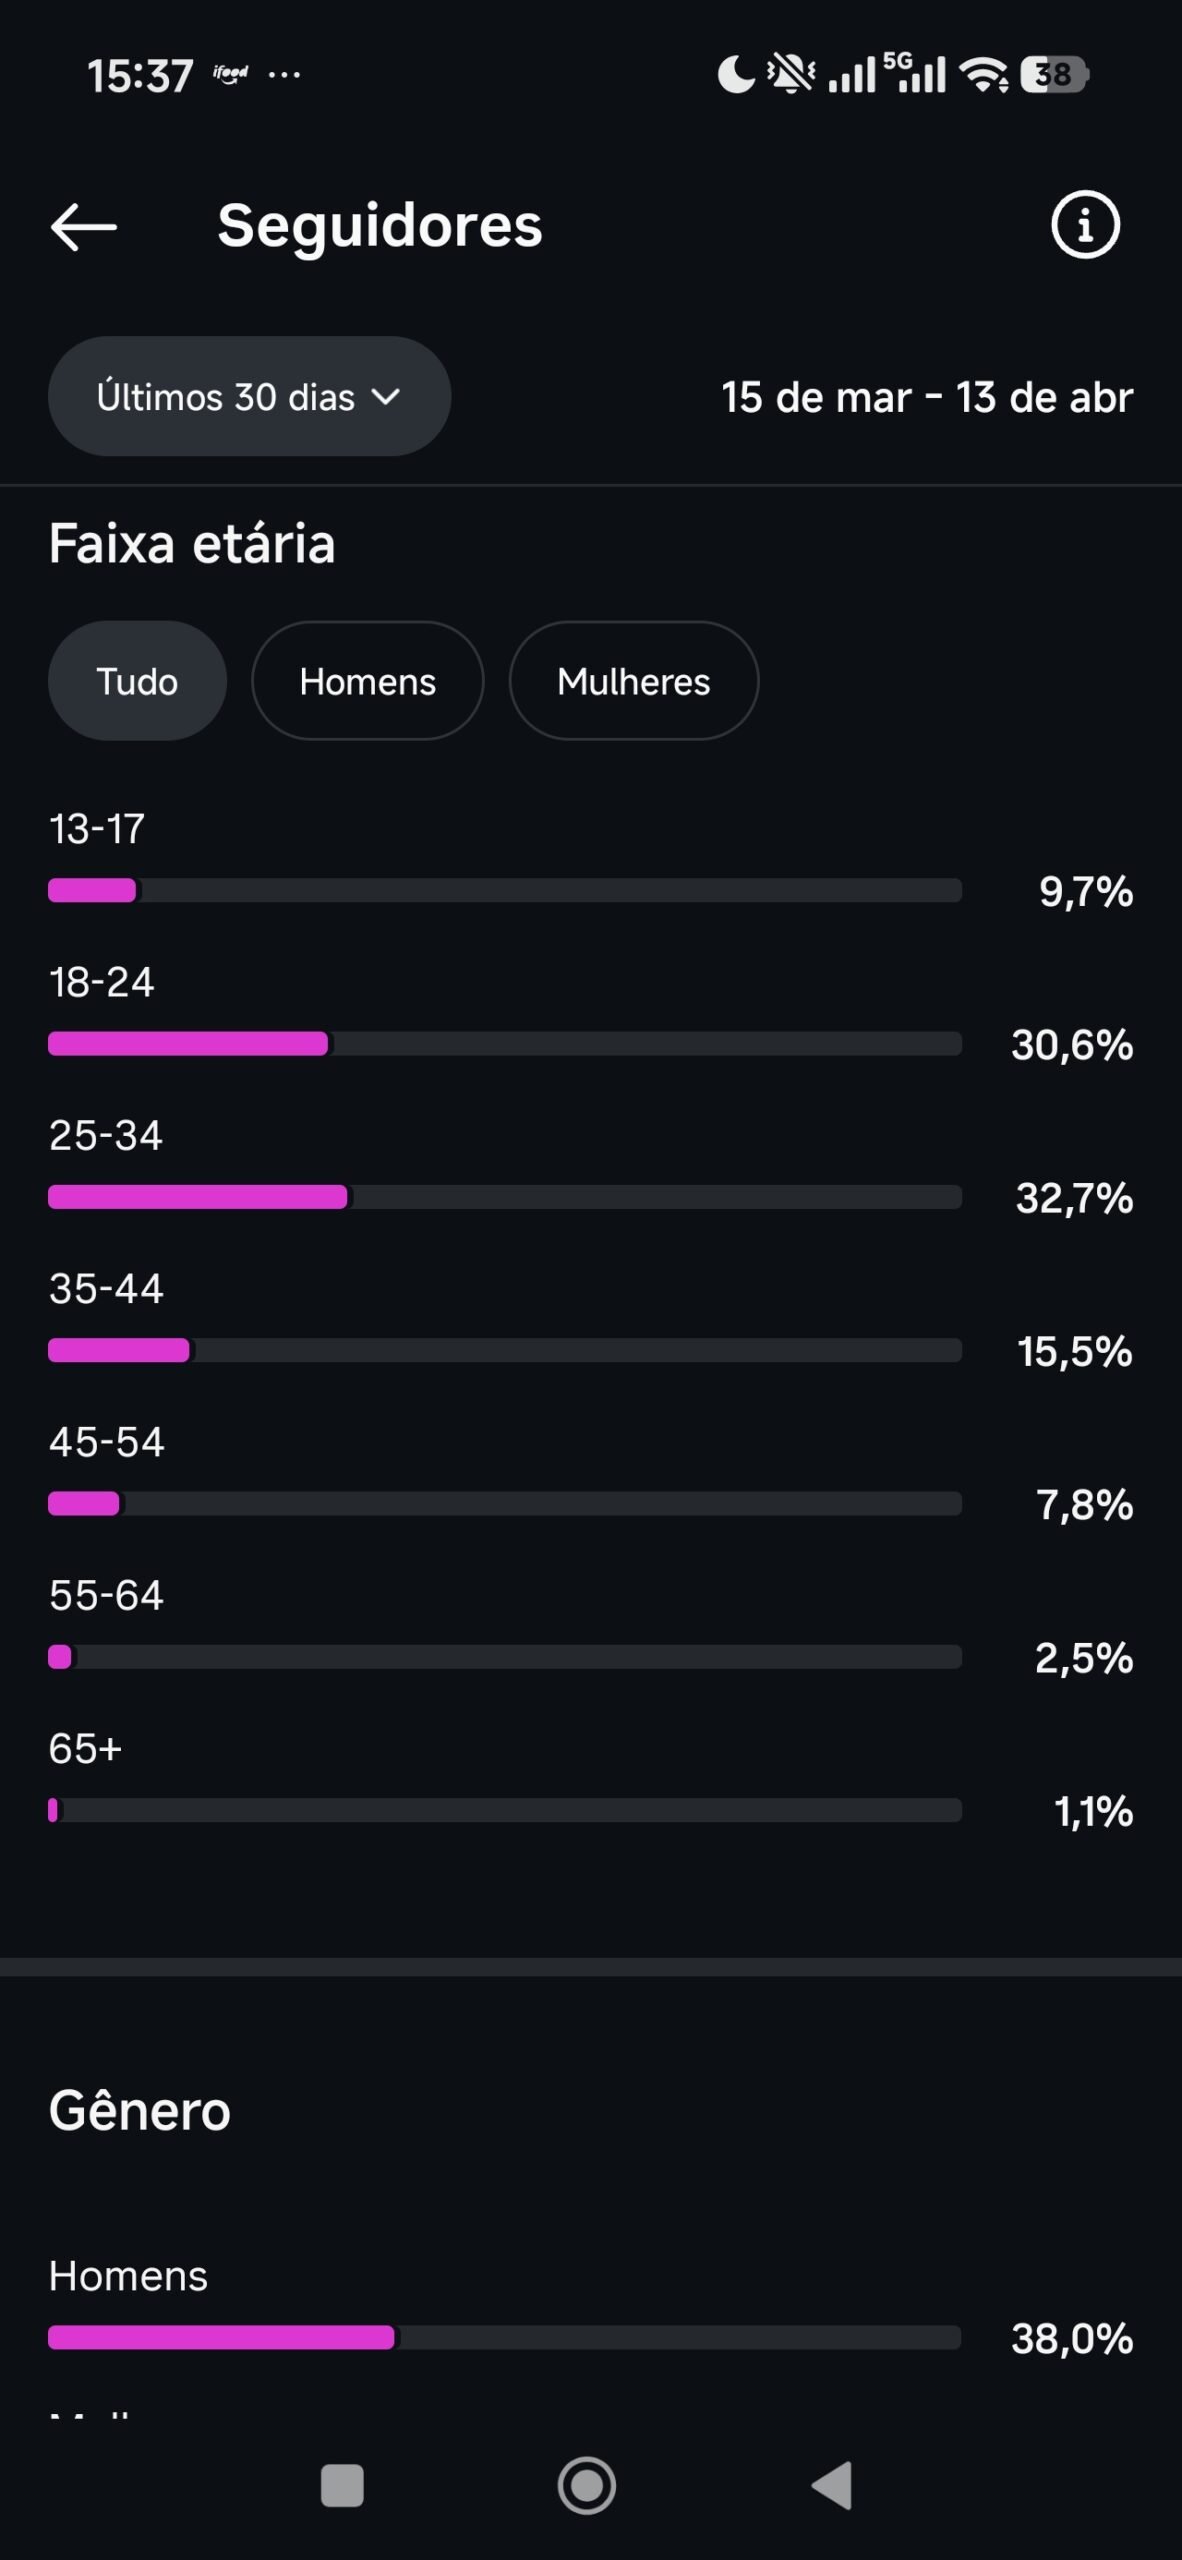1182x2560 pixels.
Task: Tap the Android back triangle button
Action: click(x=832, y=2485)
